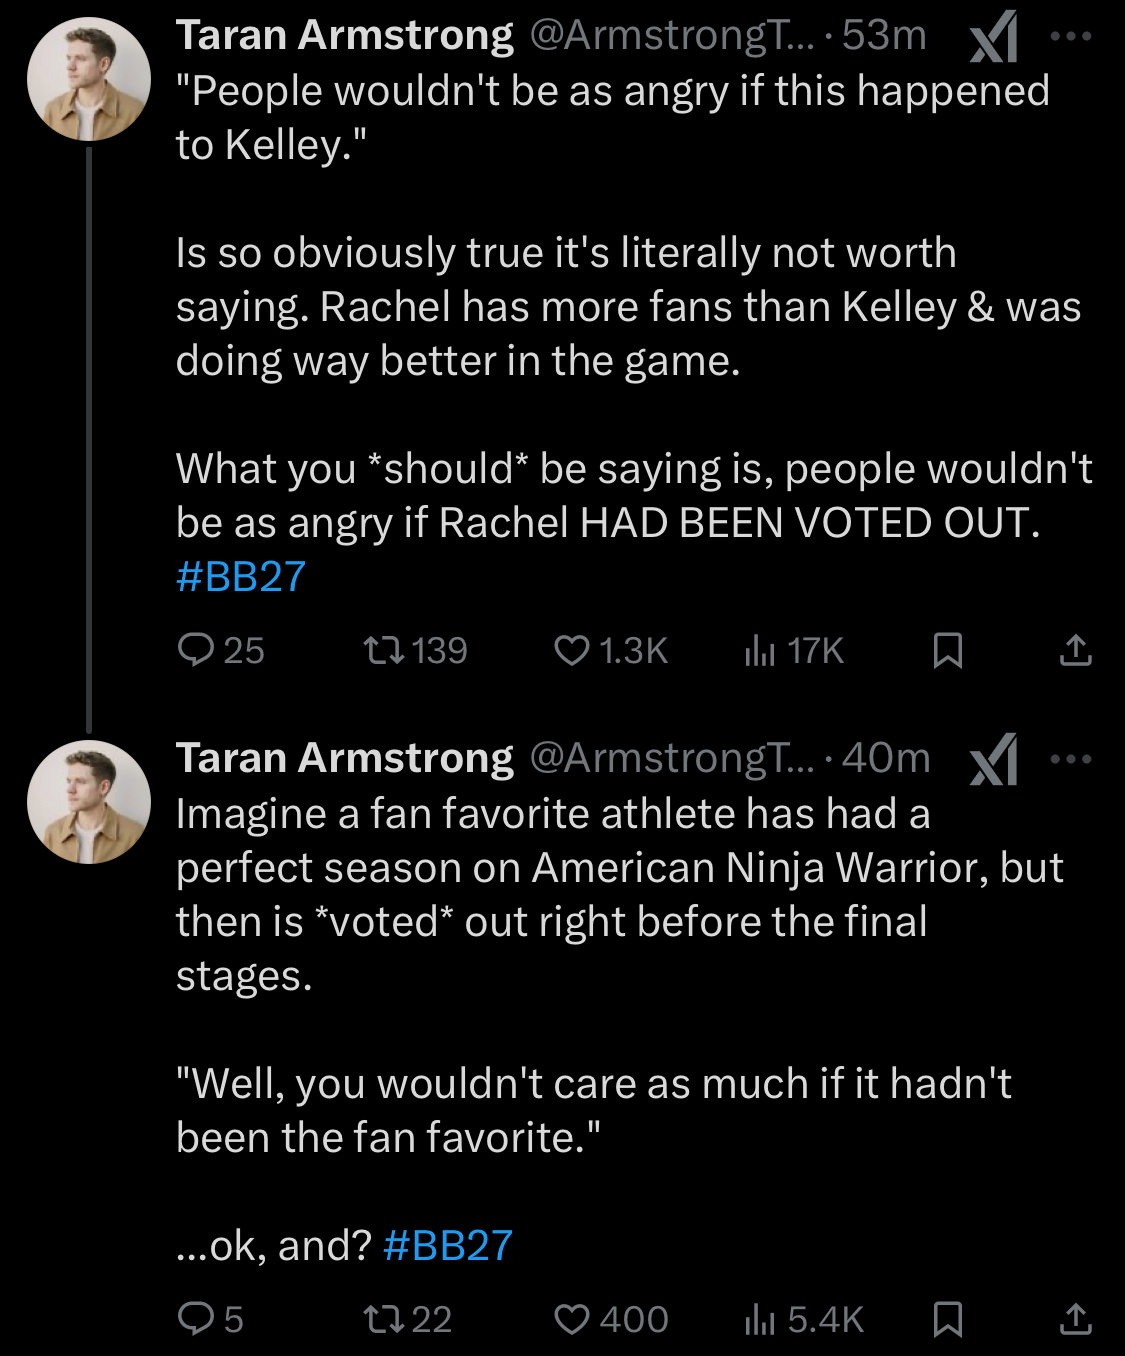The width and height of the screenshot is (1125, 1356).
Task: Share the first tweet via share icon
Action: (1075, 650)
